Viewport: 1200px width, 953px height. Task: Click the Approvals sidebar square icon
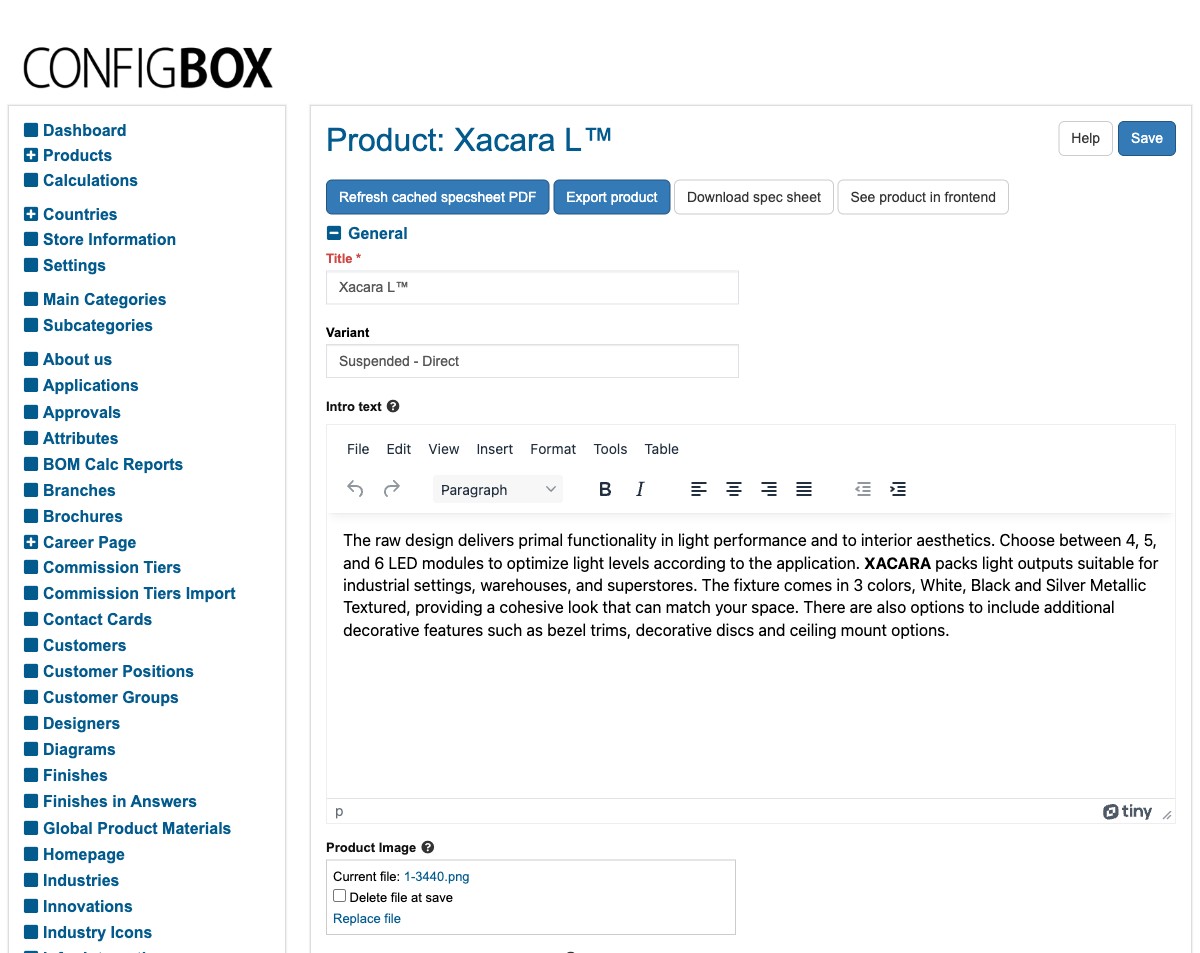[x=31, y=413]
